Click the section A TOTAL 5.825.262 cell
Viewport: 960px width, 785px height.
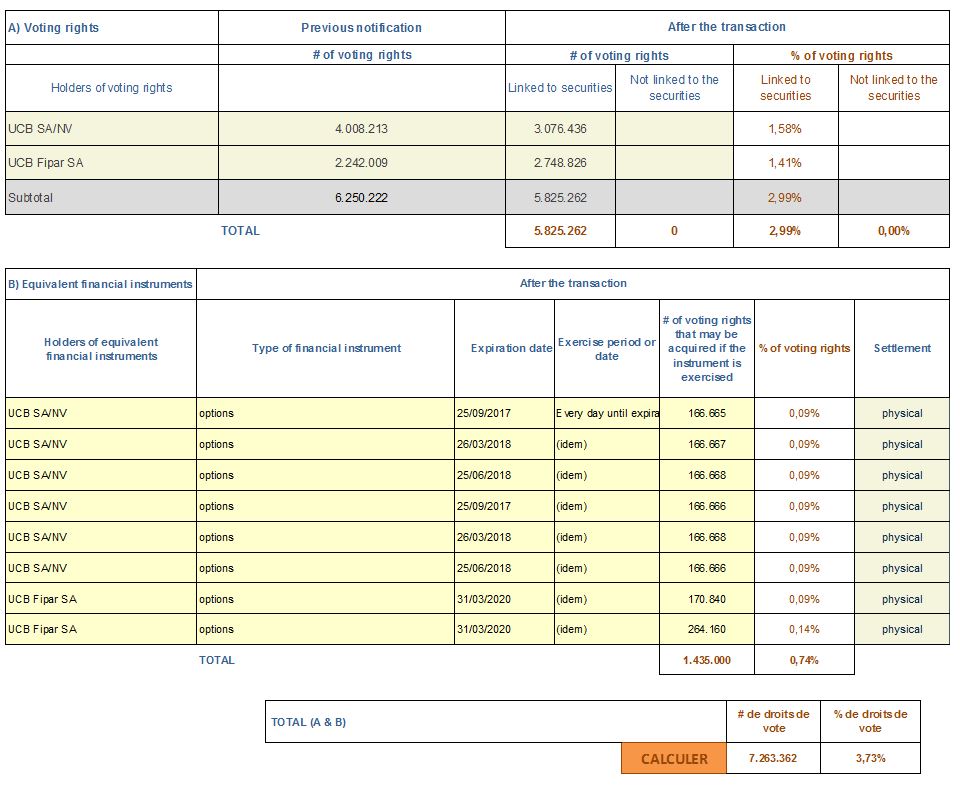560,231
